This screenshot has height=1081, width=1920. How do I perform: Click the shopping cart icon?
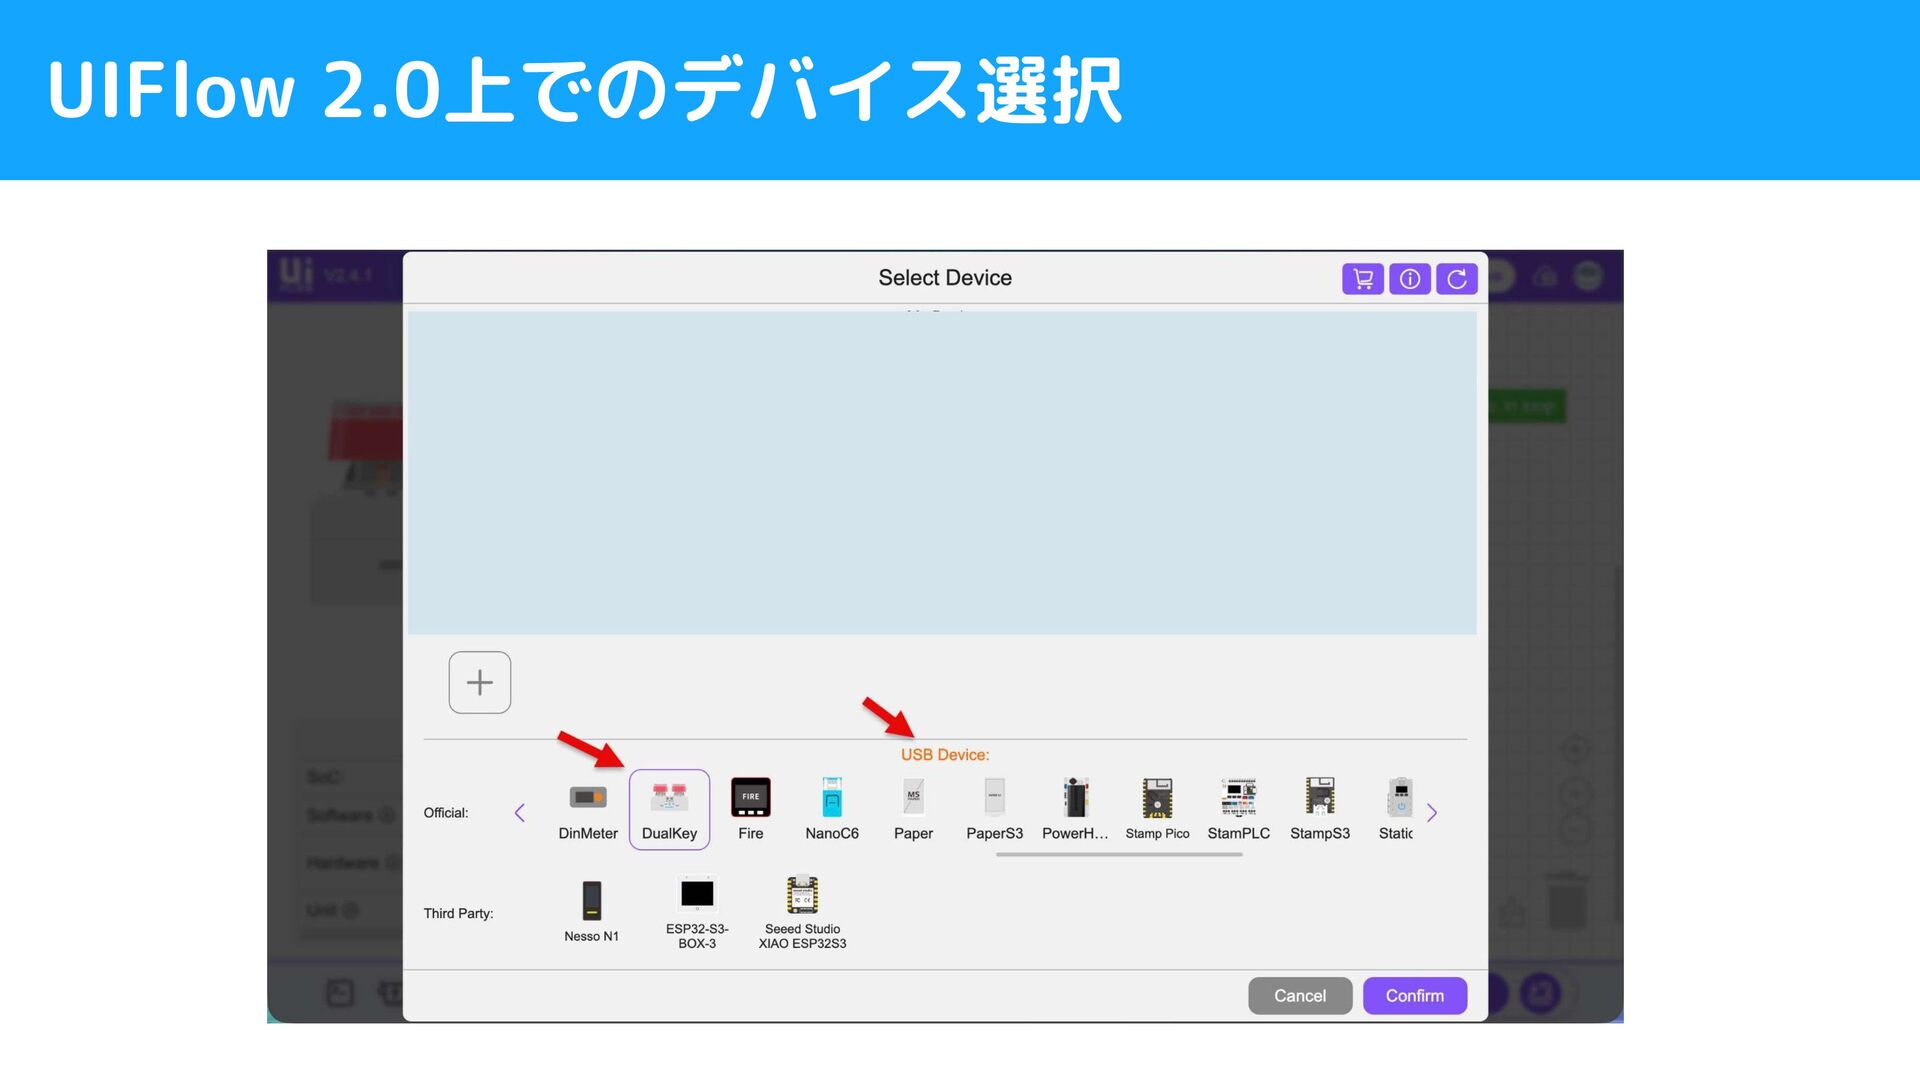pyautogui.click(x=1362, y=279)
